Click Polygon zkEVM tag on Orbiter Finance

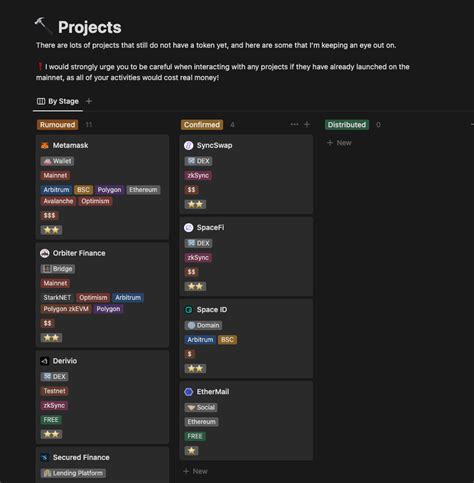[66, 309]
